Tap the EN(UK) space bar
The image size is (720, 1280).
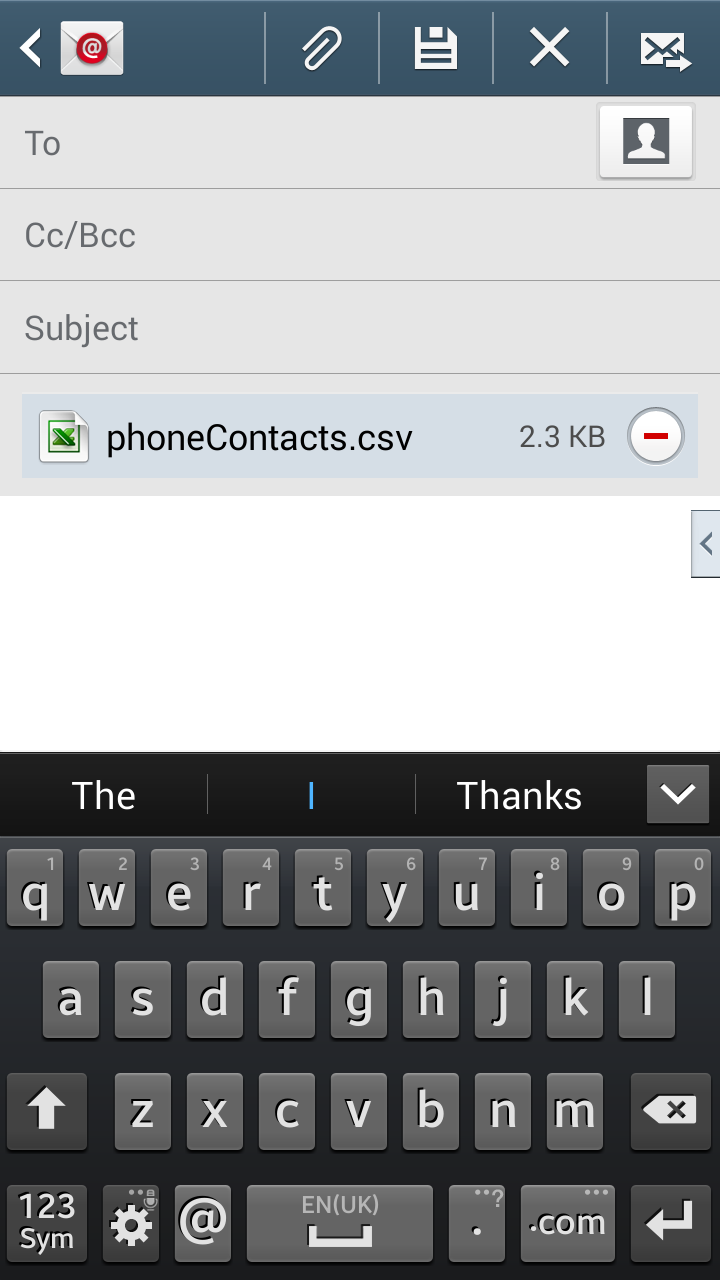tap(340, 1223)
